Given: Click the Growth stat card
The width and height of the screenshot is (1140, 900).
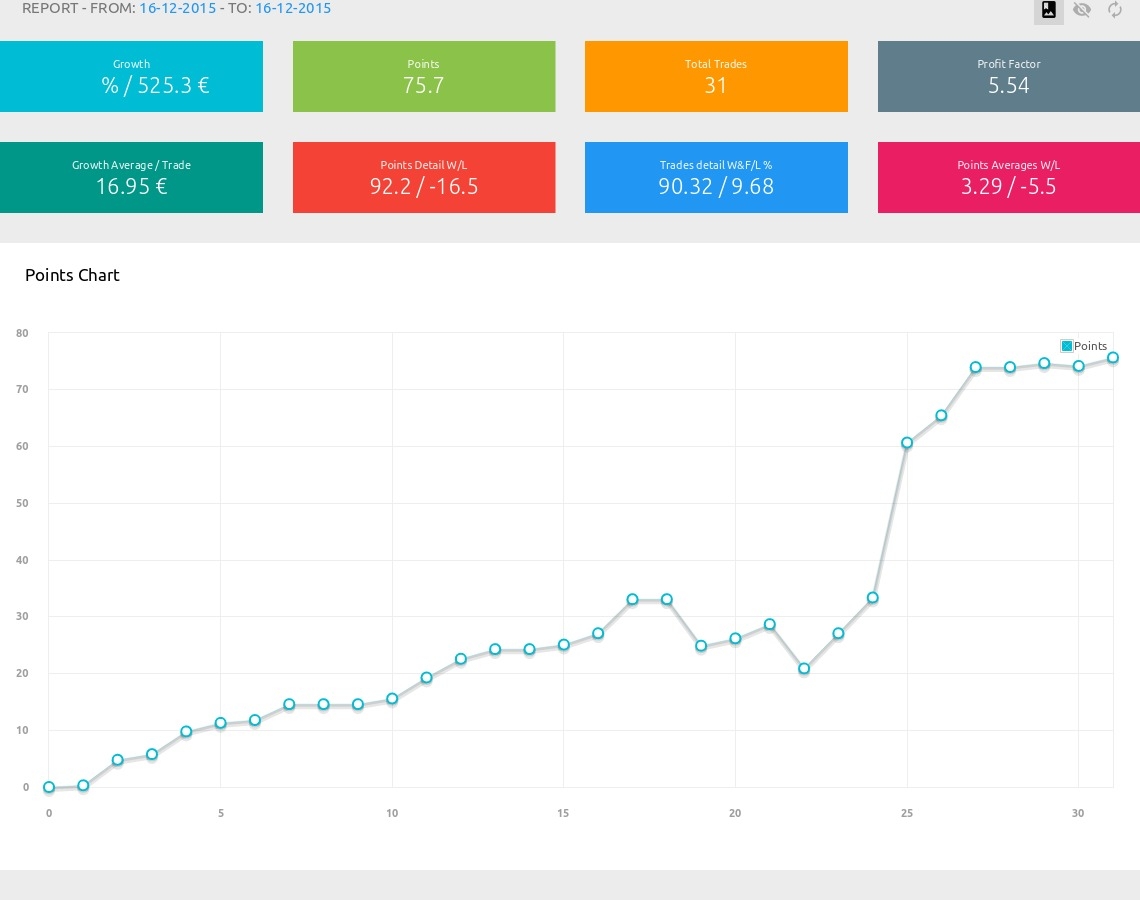Looking at the screenshot, I should [131, 76].
